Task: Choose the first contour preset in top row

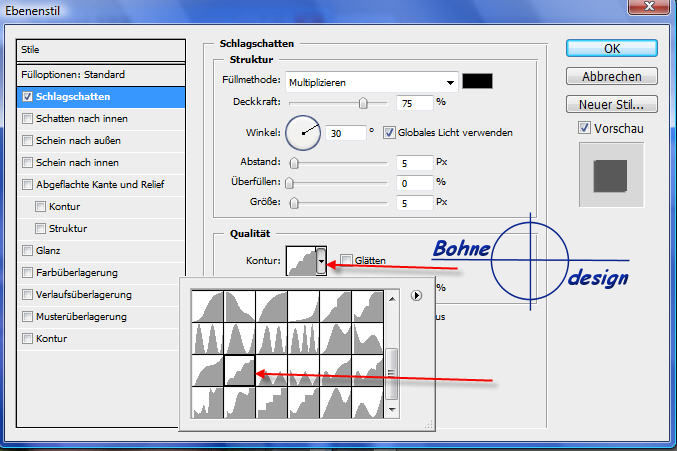Action: click(x=206, y=306)
